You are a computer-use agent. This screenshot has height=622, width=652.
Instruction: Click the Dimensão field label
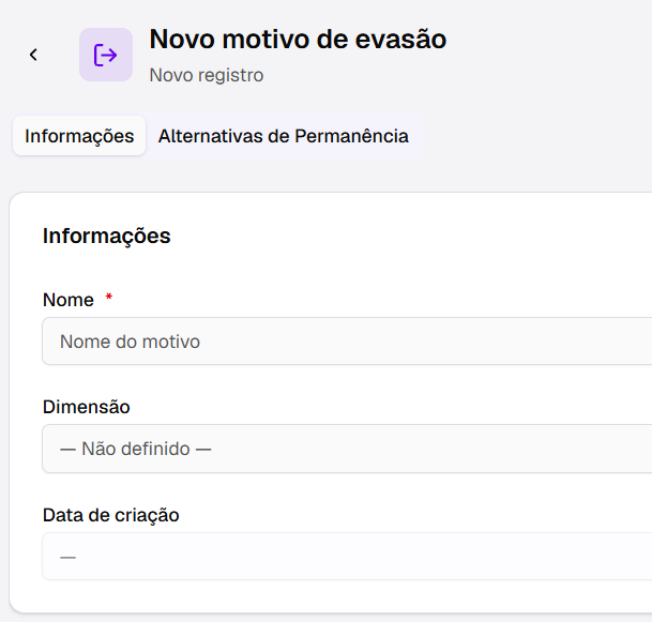tap(86, 407)
